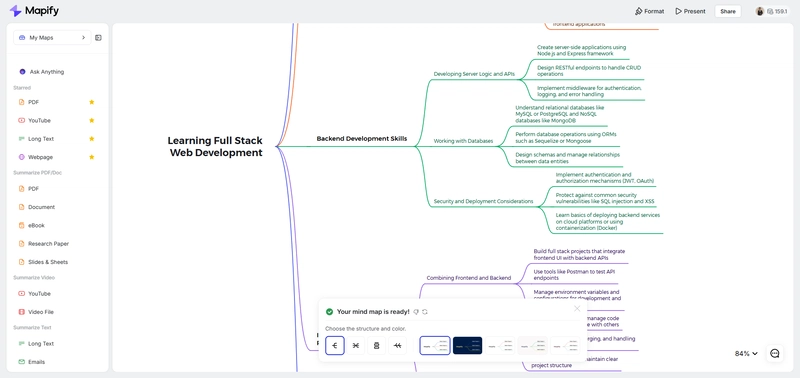Click the ORMs such as Sequelize node

click(566, 137)
